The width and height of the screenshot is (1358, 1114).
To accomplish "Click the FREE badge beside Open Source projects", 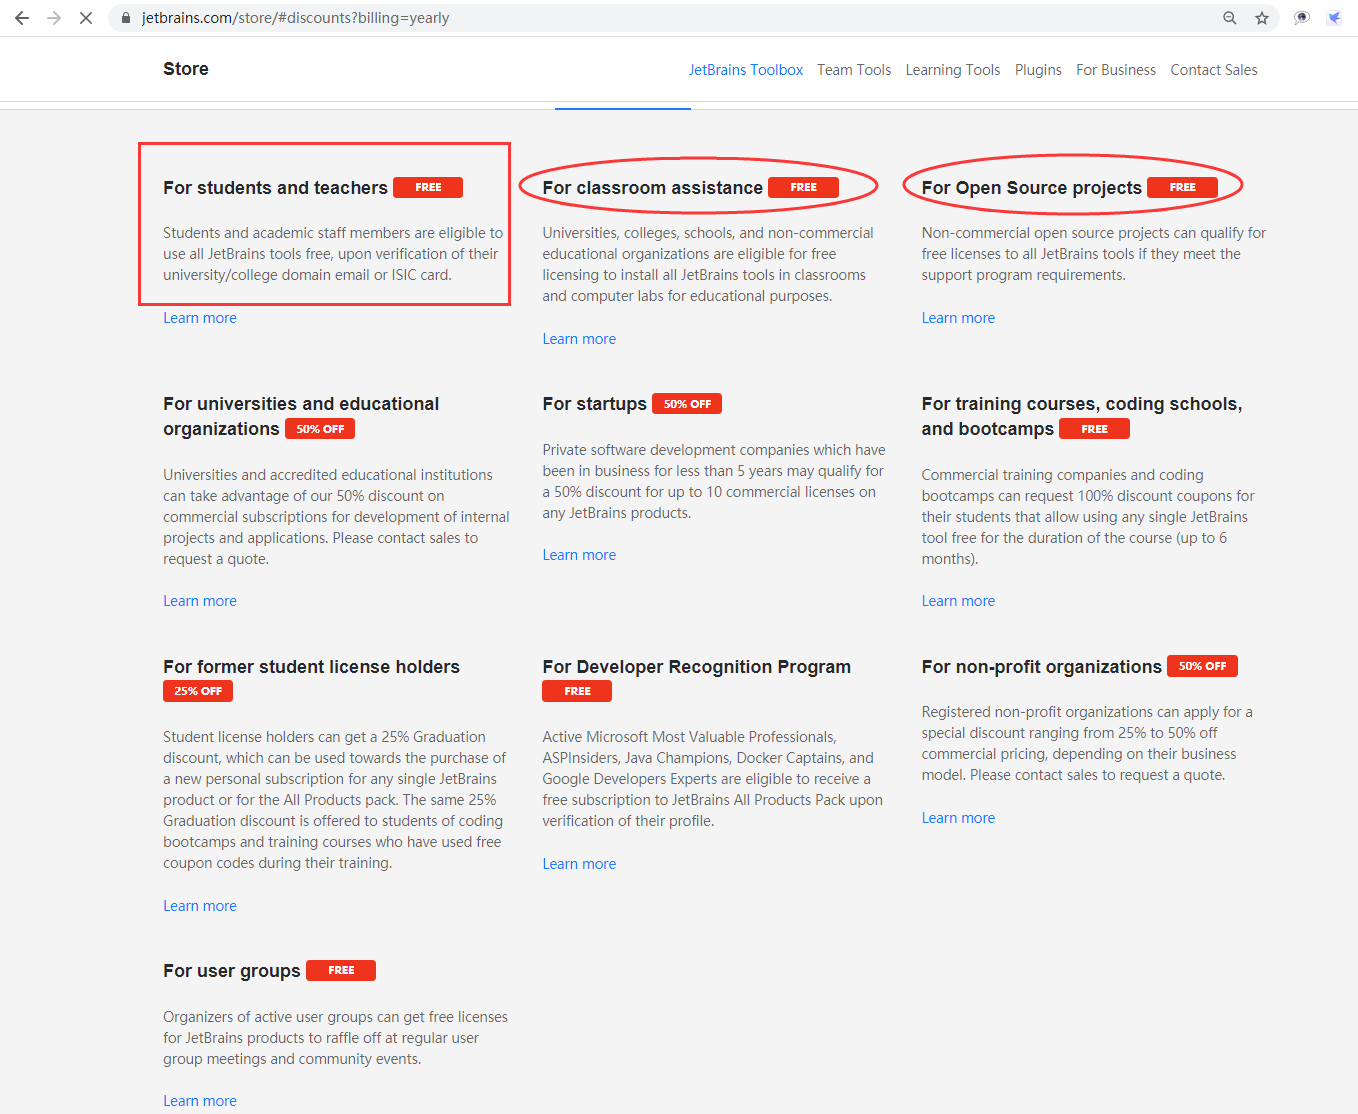I will (x=1182, y=187).
